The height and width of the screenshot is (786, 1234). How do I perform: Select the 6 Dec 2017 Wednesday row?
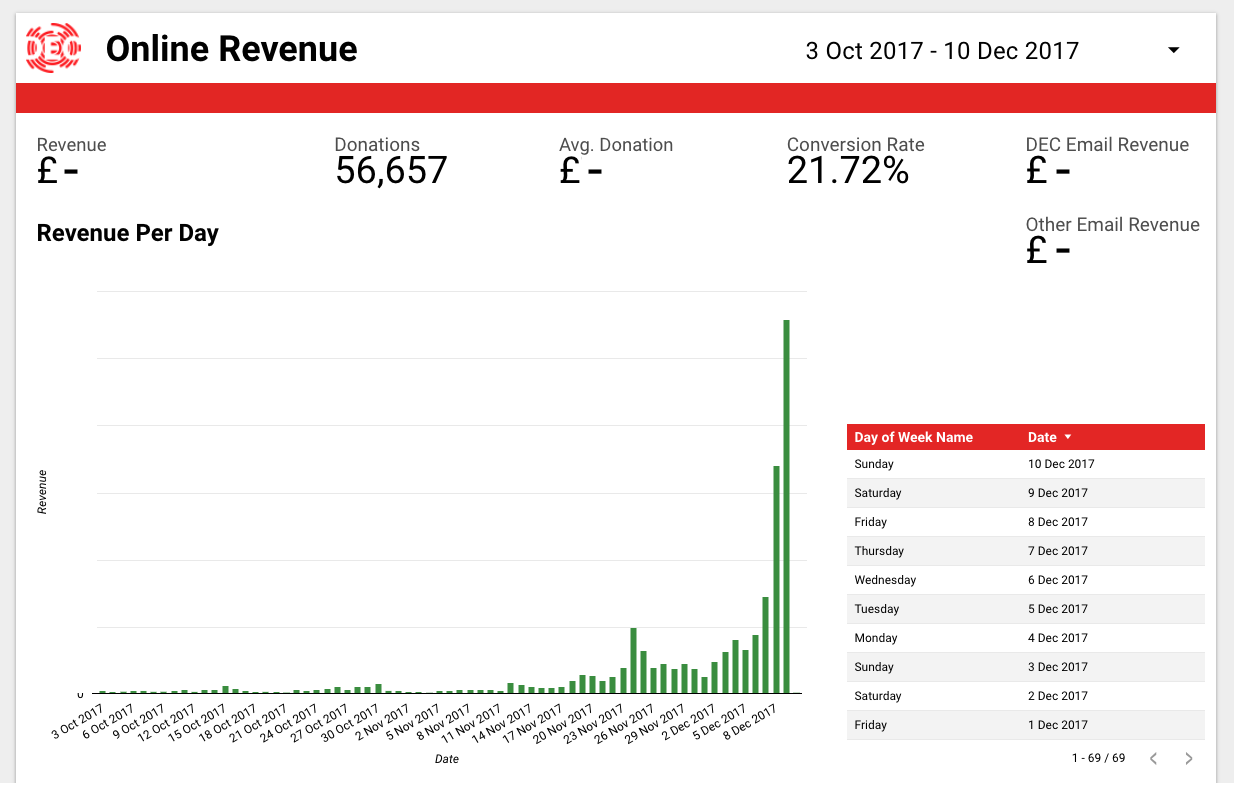pos(1025,580)
